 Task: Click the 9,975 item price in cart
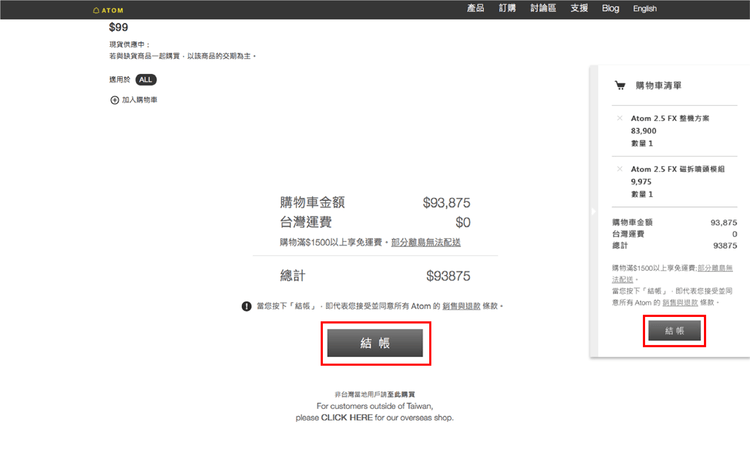point(641,181)
